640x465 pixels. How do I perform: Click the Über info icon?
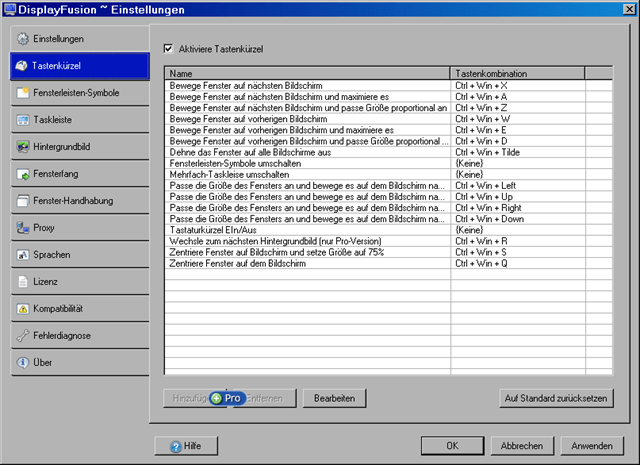tap(22, 363)
